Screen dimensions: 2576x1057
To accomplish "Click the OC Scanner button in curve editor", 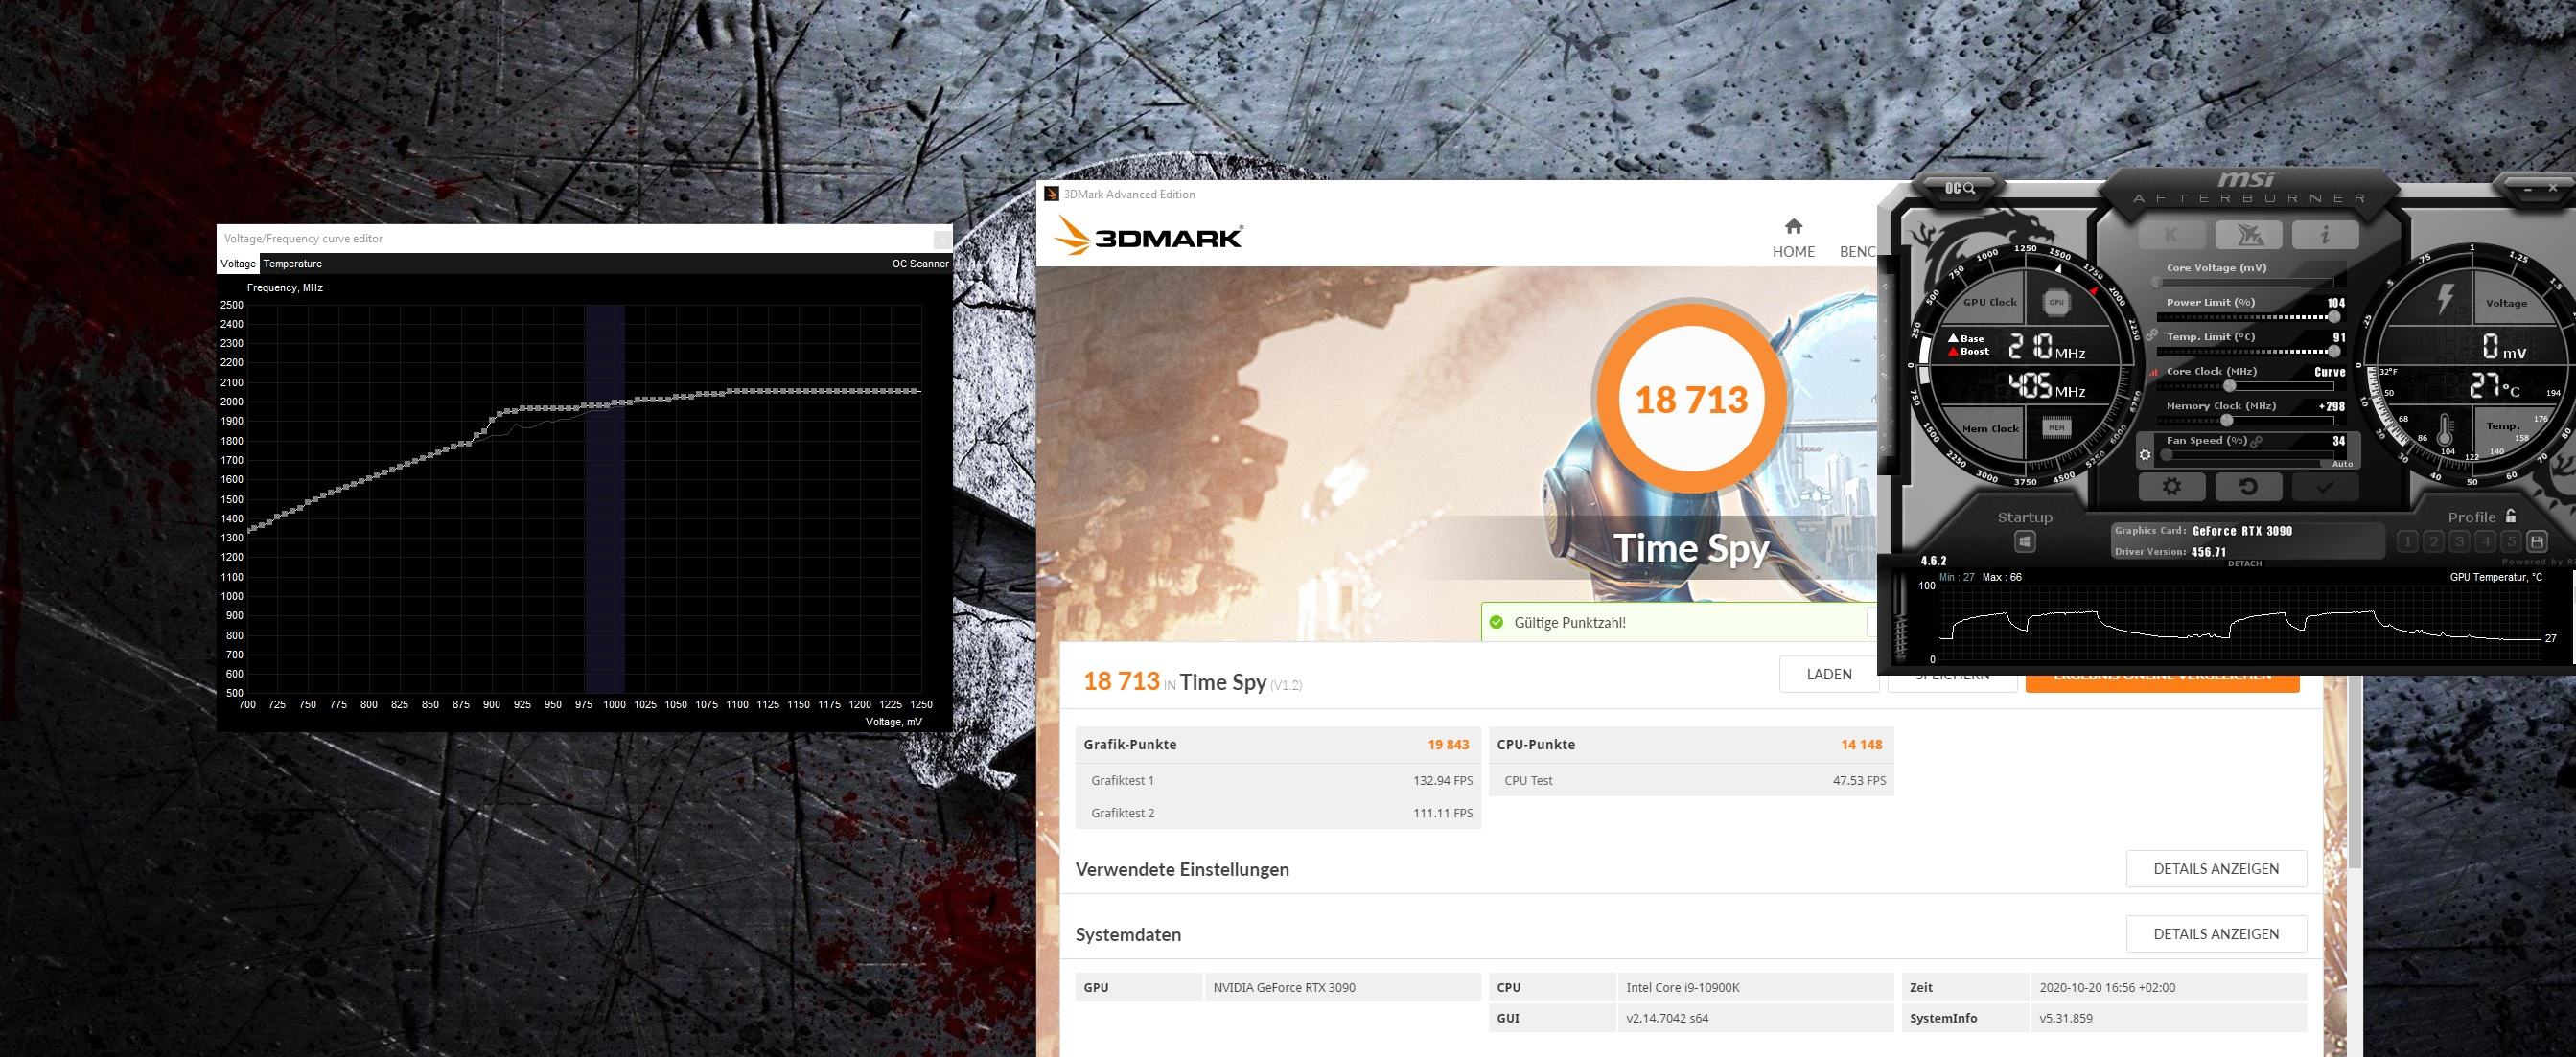I will (x=920, y=264).
